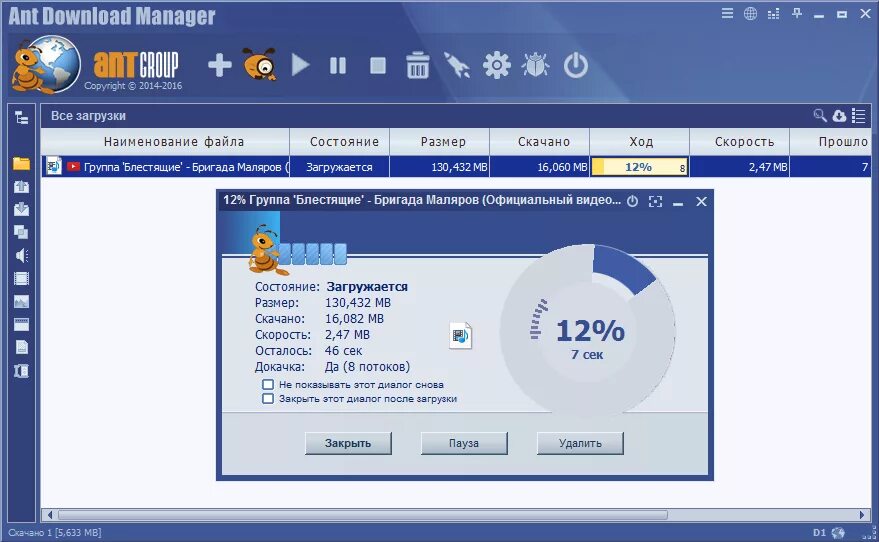Click the power shutdown icon in toolbar
879x542 pixels.
[x=576, y=66]
